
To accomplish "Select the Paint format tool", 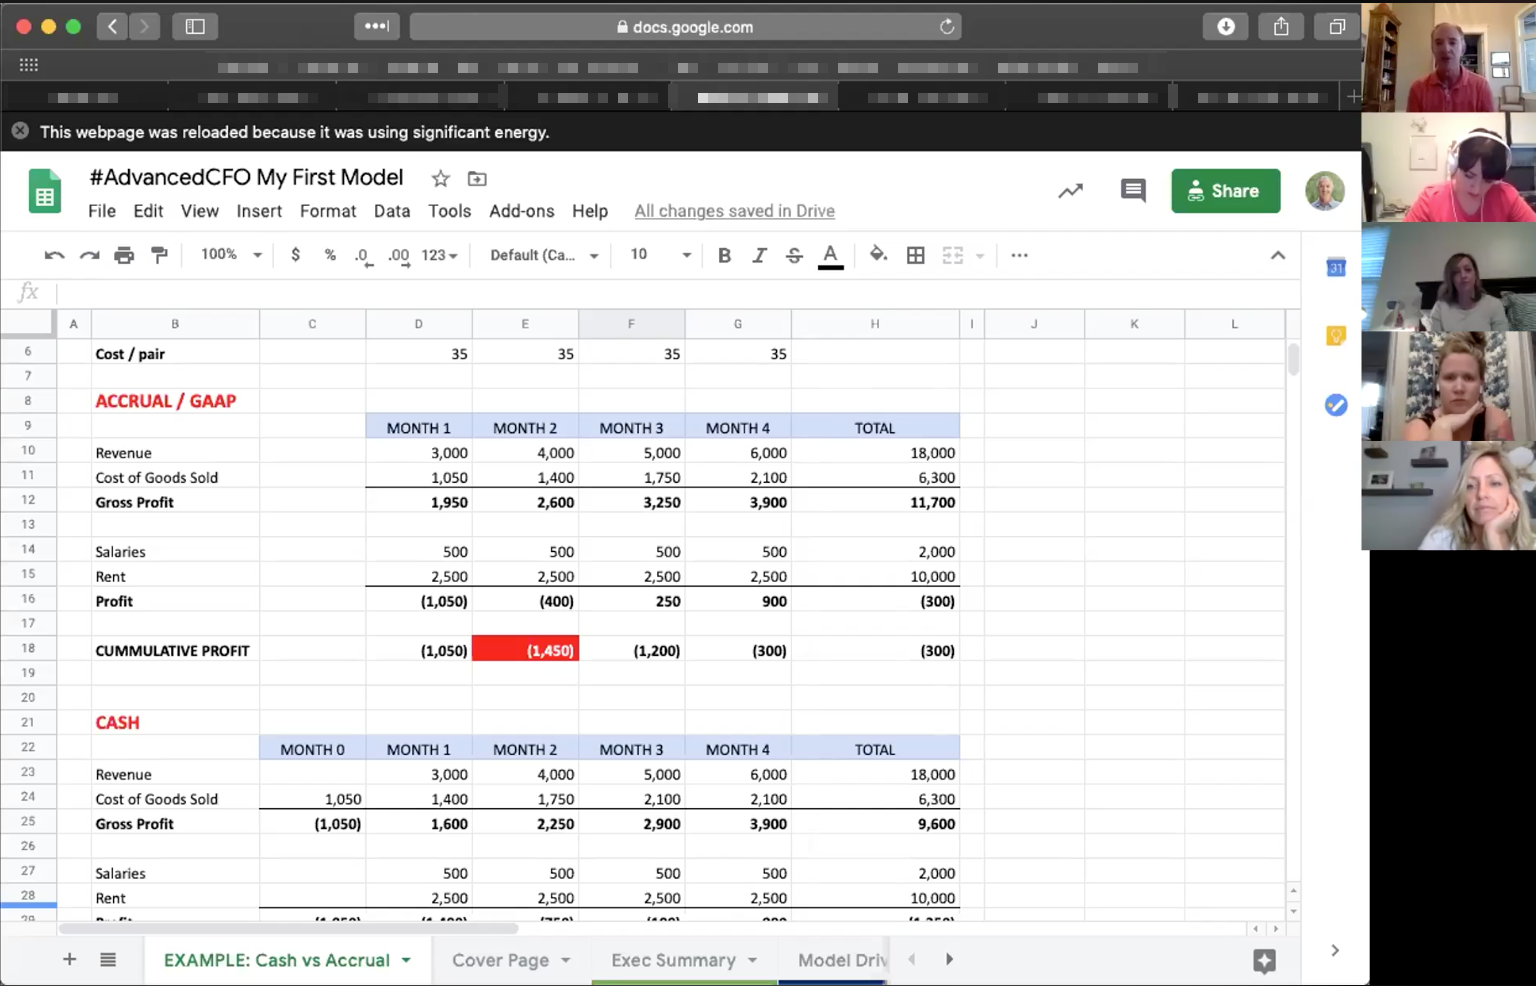I will click(x=159, y=254).
